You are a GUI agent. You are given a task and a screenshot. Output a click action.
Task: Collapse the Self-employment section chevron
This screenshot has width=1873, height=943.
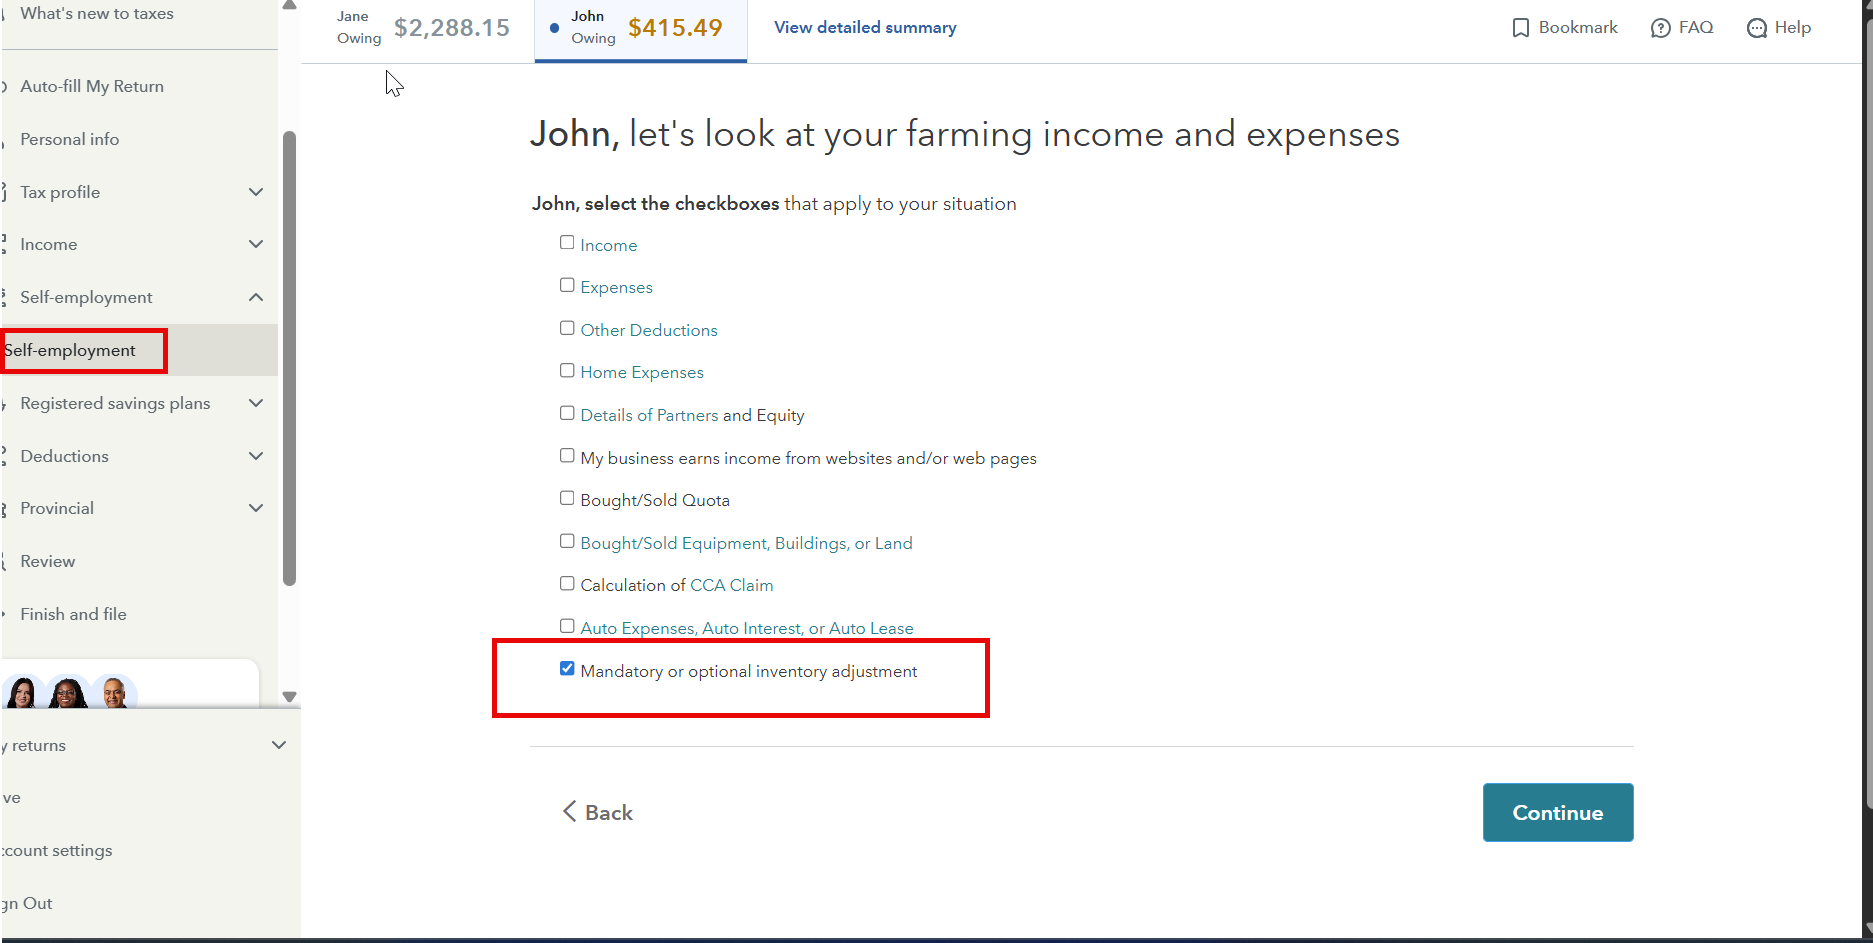256,297
